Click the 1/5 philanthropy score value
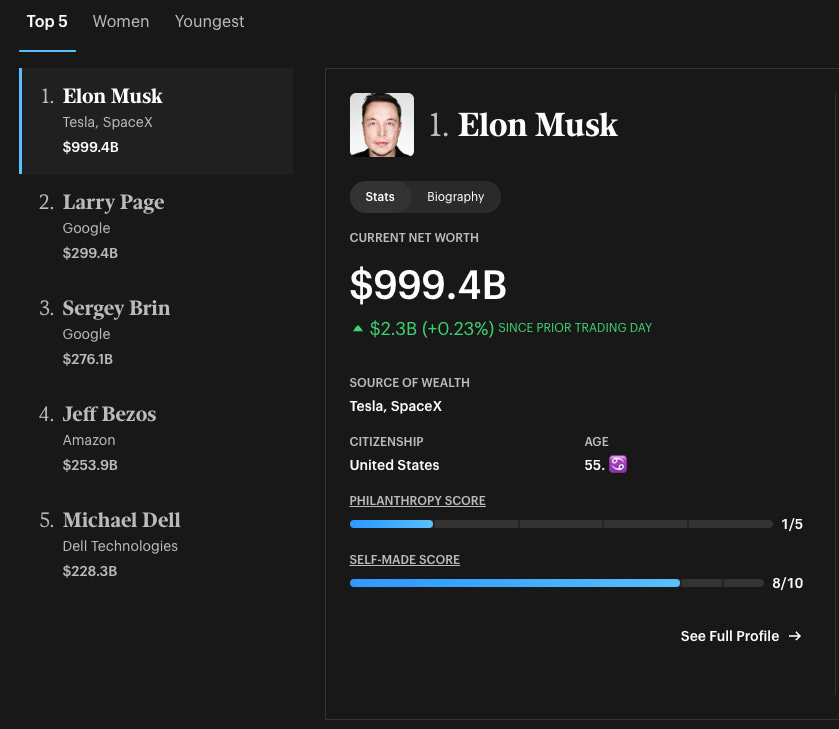The width and height of the screenshot is (839, 729). [x=792, y=524]
